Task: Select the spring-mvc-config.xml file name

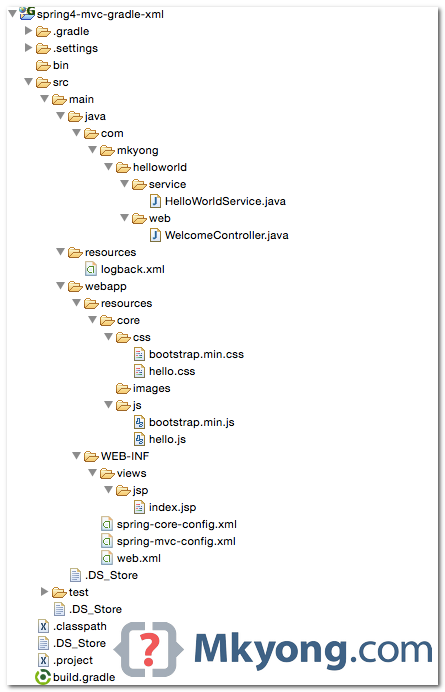Action: point(176,541)
